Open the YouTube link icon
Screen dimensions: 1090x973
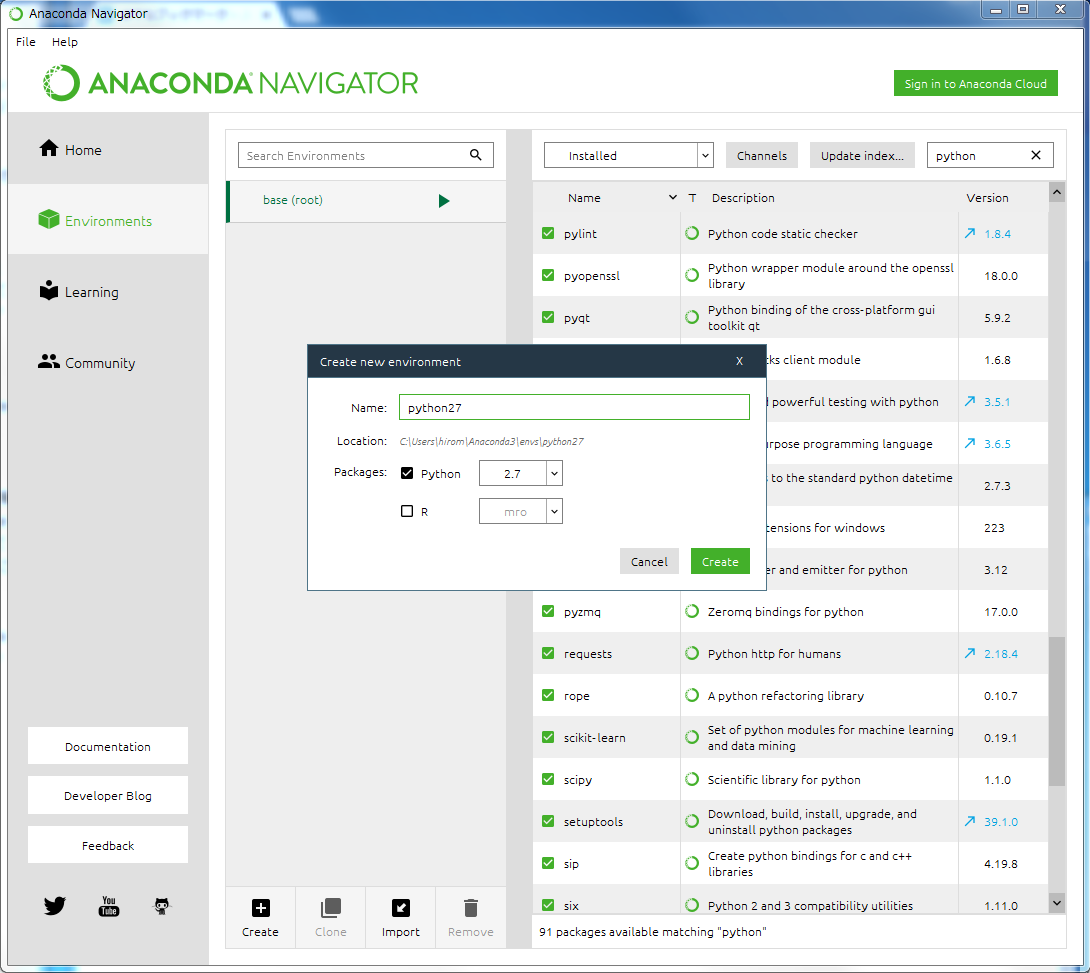point(108,906)
